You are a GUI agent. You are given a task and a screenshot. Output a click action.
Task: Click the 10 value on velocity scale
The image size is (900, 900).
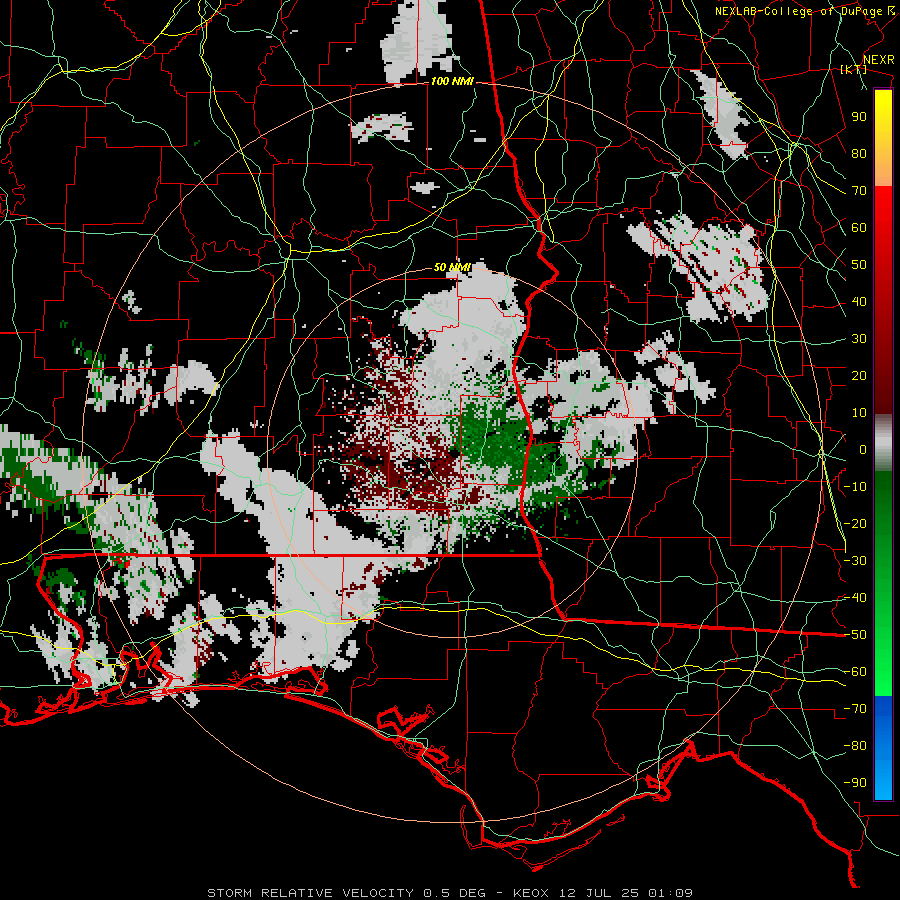pyautogui.click(x=859, y=413)
